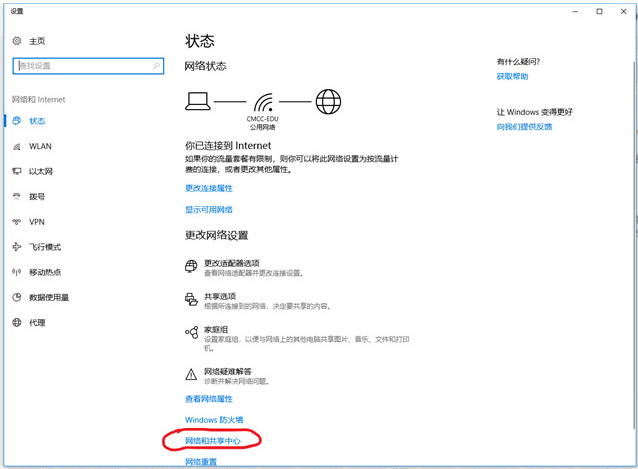Click the Home gear icon in sidebar

[x=17, y=41]
